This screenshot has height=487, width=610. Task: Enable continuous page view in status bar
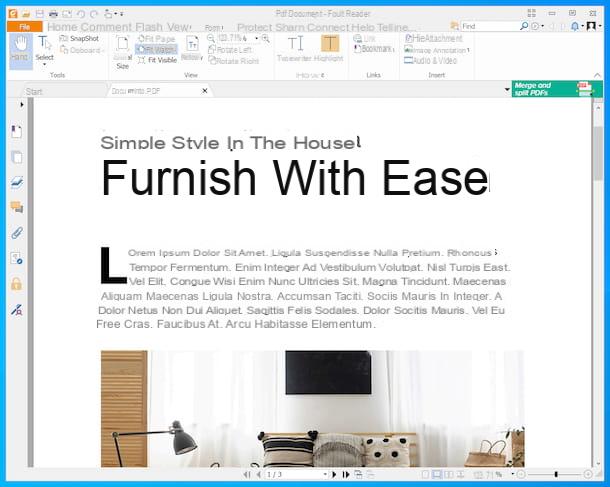point(437,475)
